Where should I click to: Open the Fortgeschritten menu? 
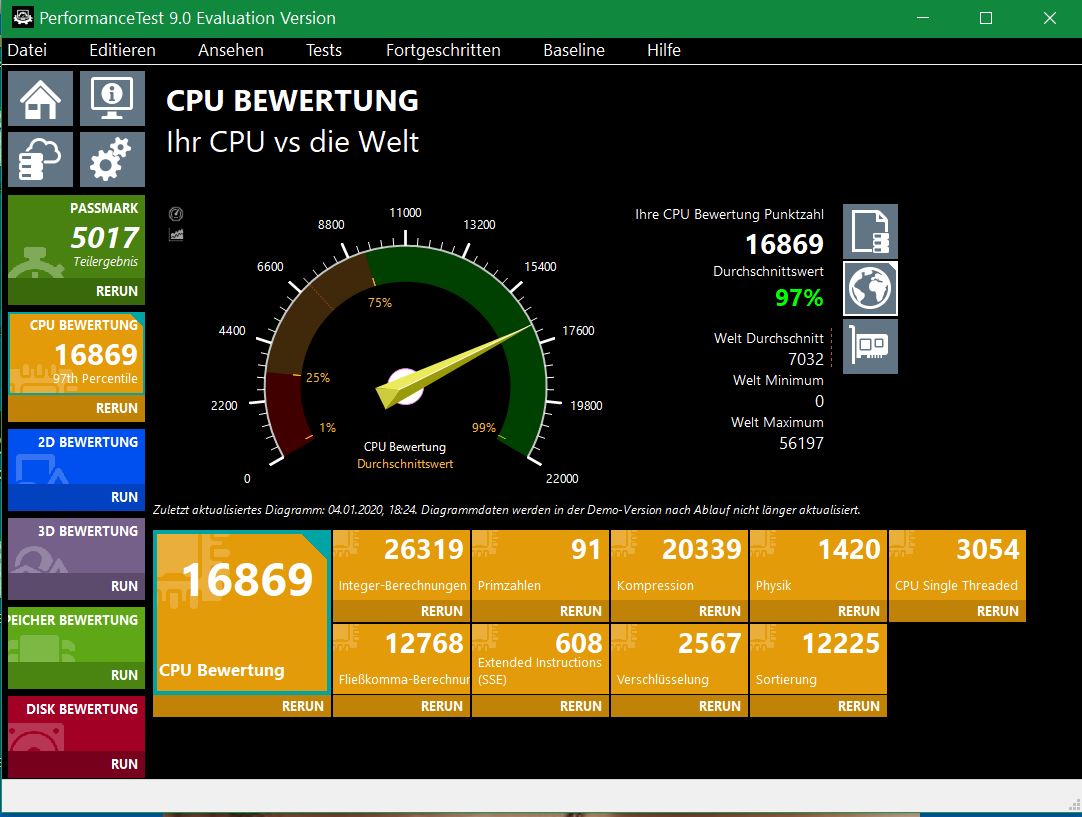(x=443, y=50)
